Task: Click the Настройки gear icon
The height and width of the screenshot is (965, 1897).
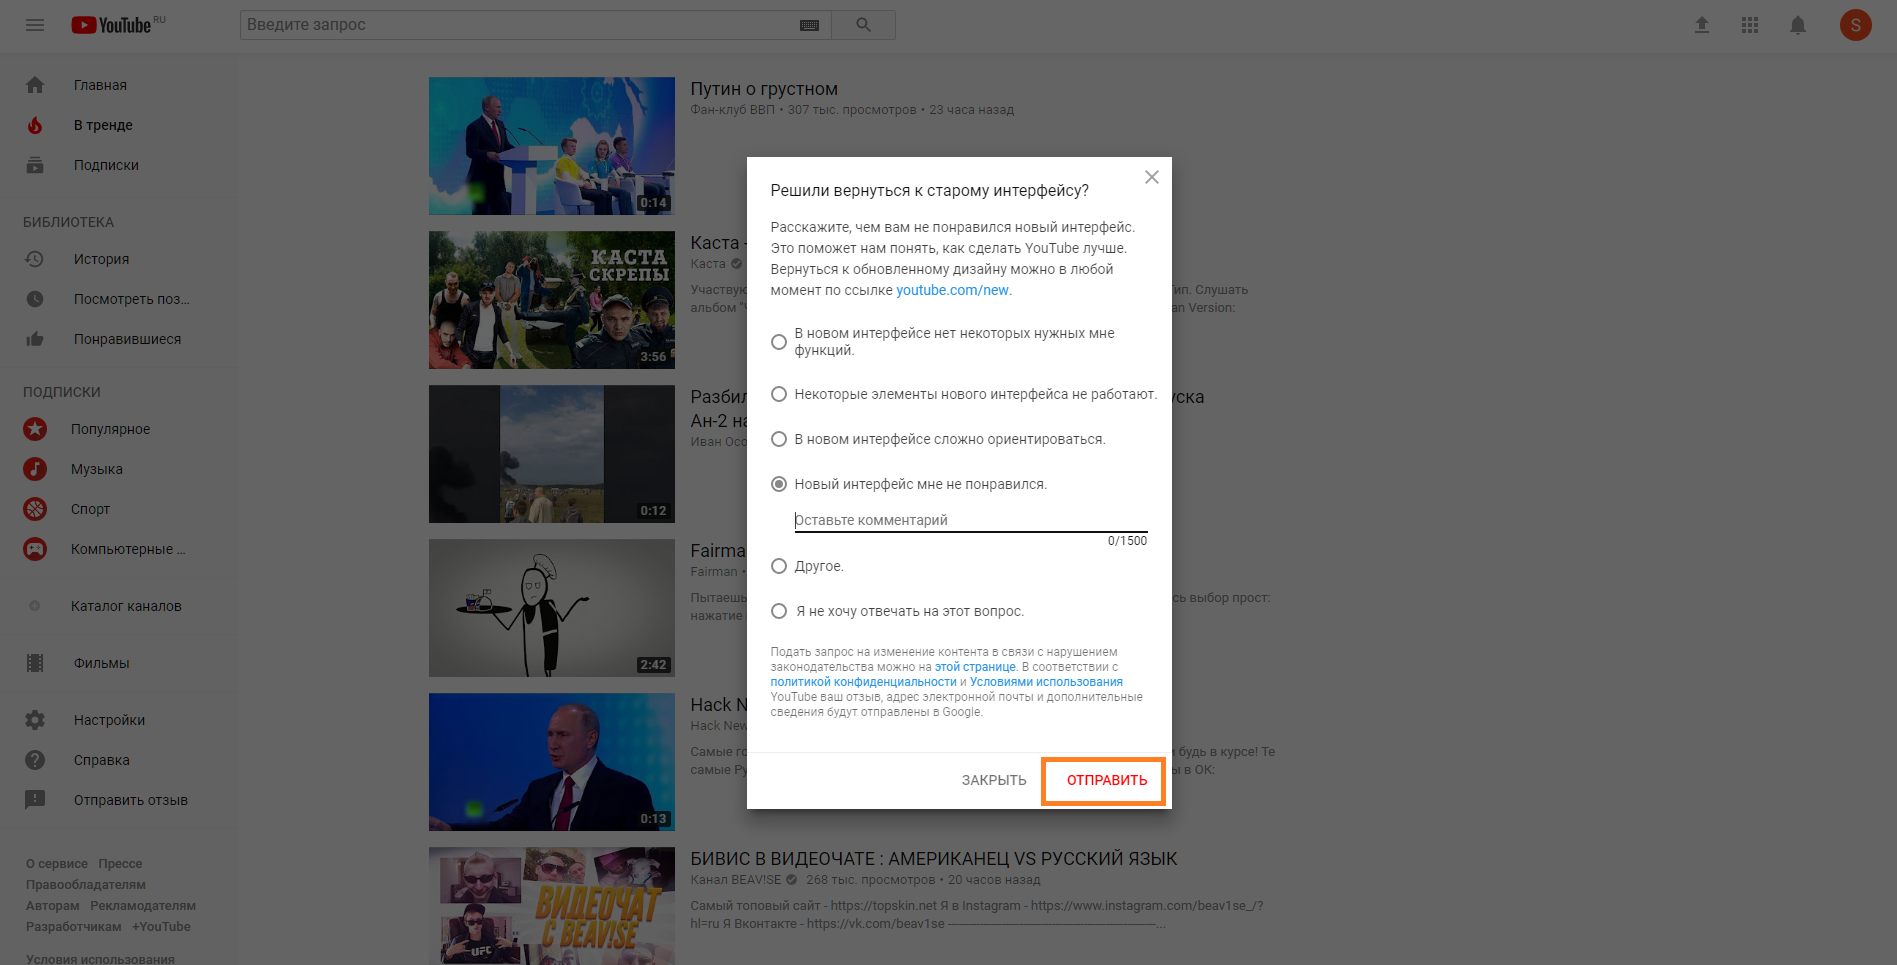Action: tap(35, 720)
